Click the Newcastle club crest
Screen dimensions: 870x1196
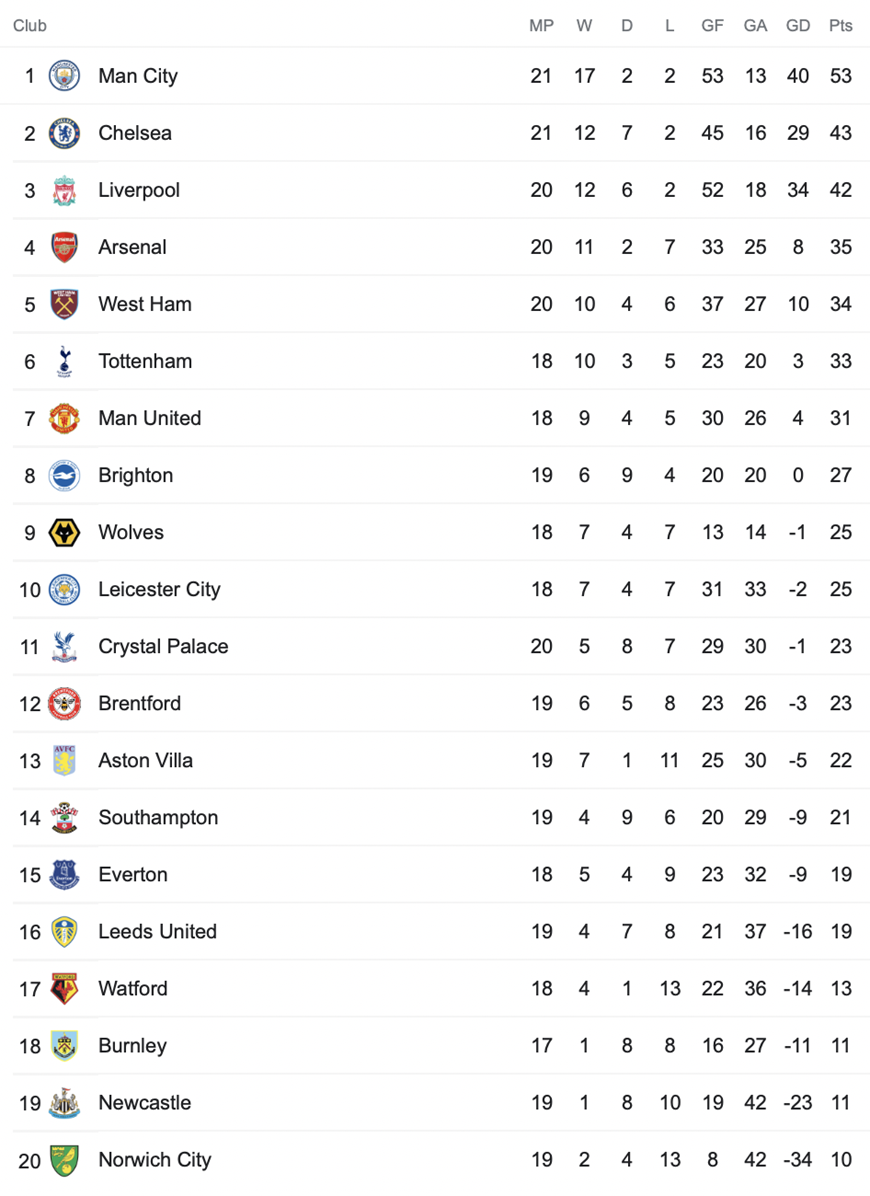64,1103
